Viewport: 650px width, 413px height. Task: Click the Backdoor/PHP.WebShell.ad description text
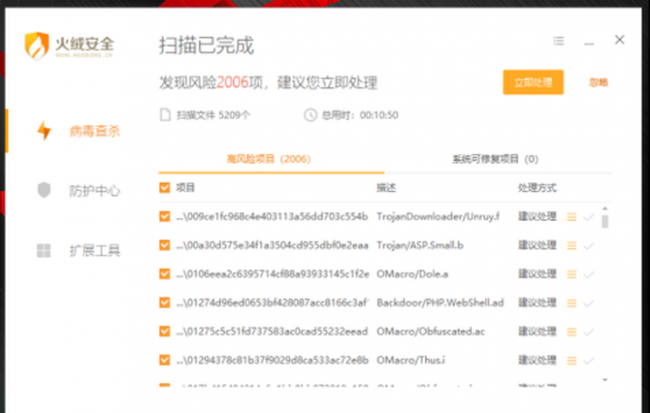pos(440,302)
